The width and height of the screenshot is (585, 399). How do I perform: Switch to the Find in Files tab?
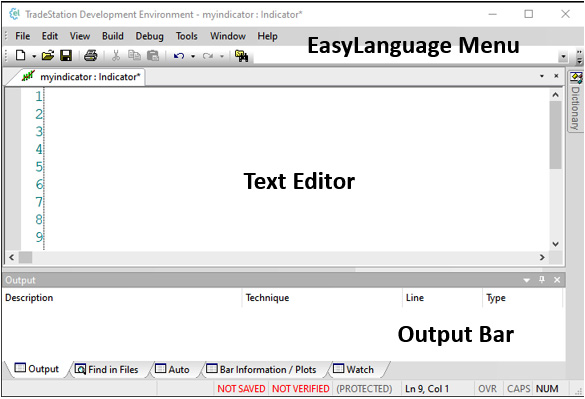click(x=106, y=370)
